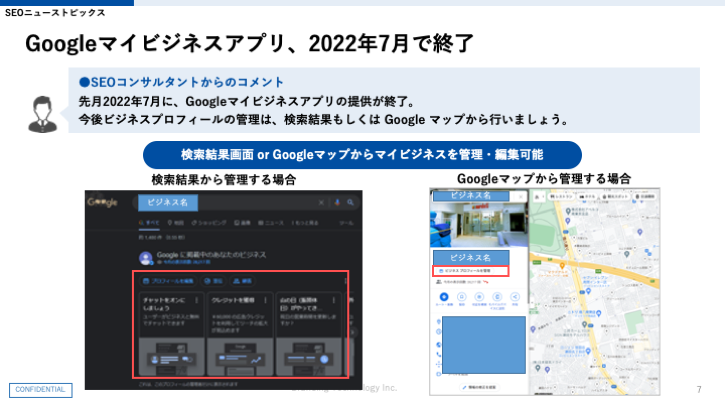Open the チャットをオンにしましょう card
The image size is (725, 408).
click(x=172, y=334)
